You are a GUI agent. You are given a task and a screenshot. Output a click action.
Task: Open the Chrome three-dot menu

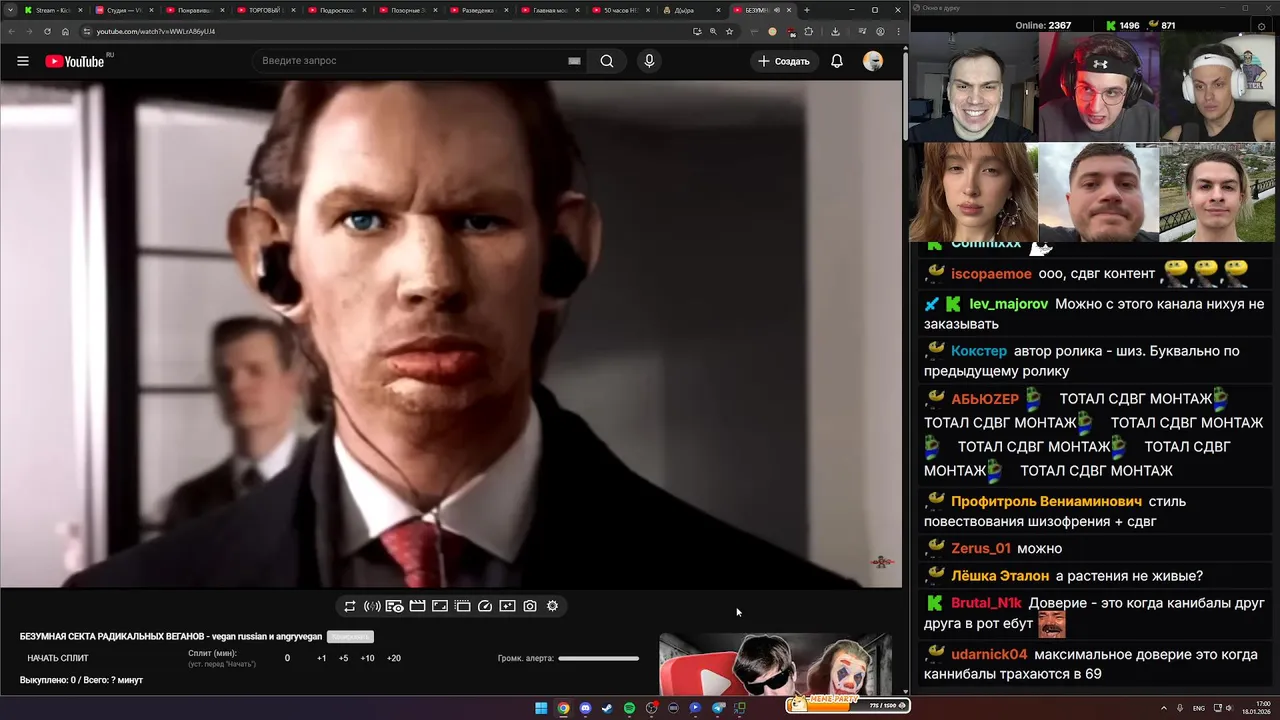click(x=897, y=31)
